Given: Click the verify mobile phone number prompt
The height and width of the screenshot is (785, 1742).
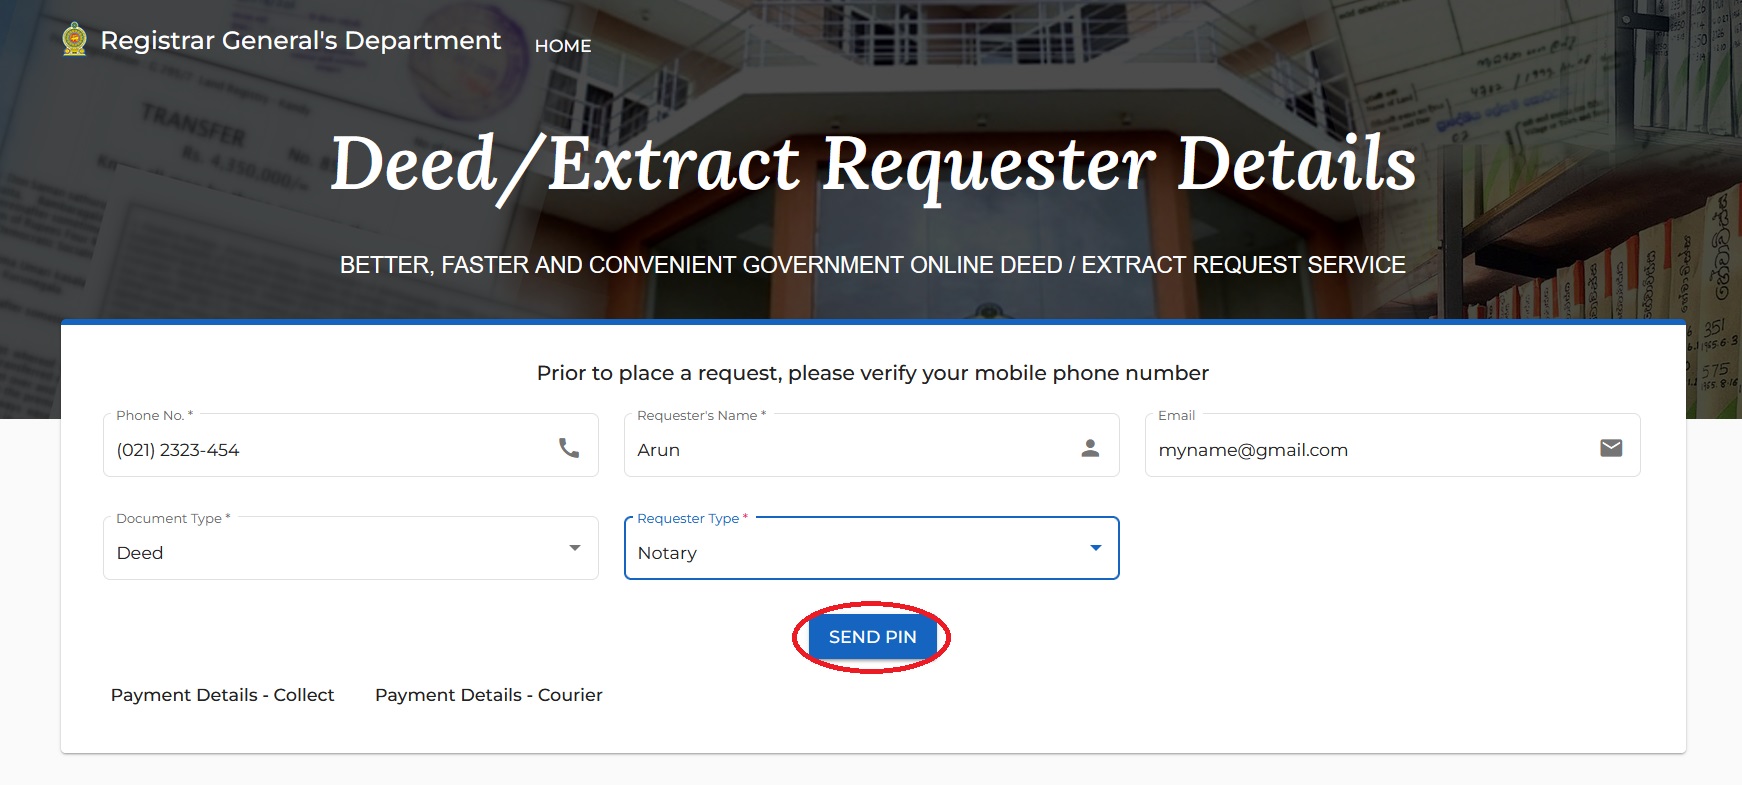Looking at the screenshot, I should pyautogui.click(x=872, y=373).
